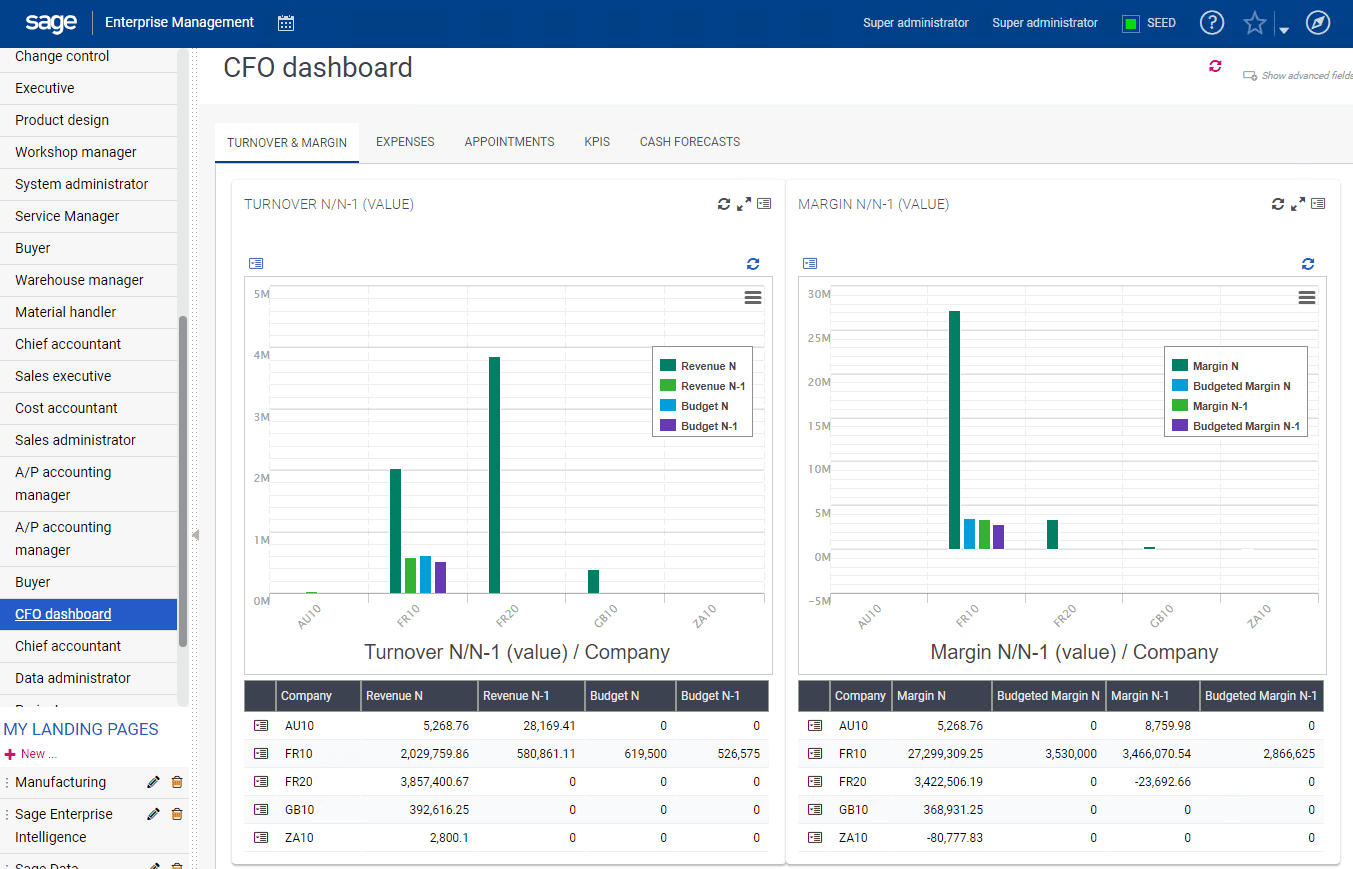The image size is (1353, 869).
Task: Expand Margin N/N-1 panel to fullscreen
Action: pos(1298,204)
